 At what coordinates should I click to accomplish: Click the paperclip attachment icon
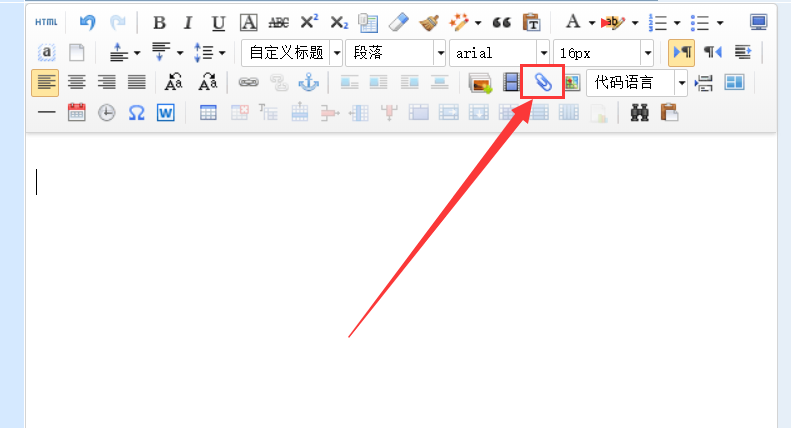[x=543, y=82]
